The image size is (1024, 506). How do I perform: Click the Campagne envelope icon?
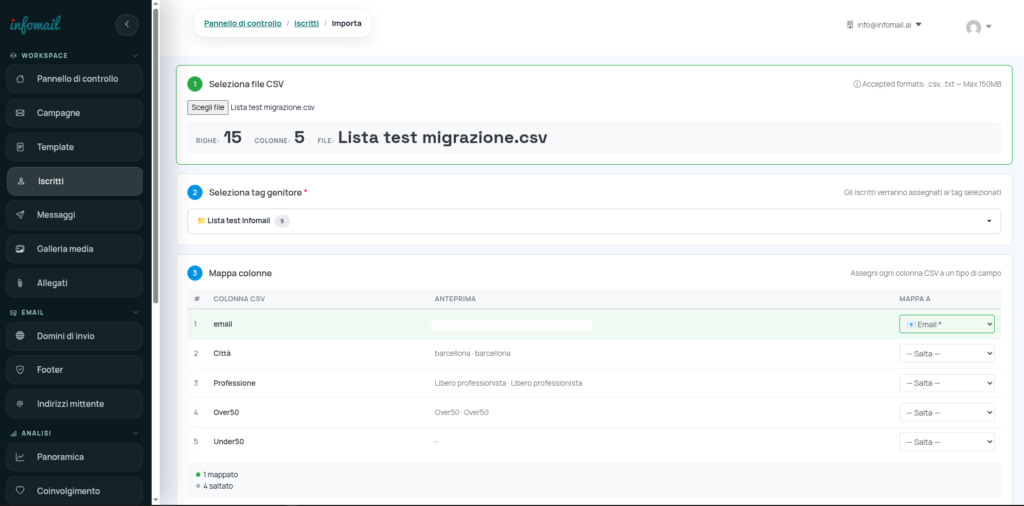[x=21, y=113]
